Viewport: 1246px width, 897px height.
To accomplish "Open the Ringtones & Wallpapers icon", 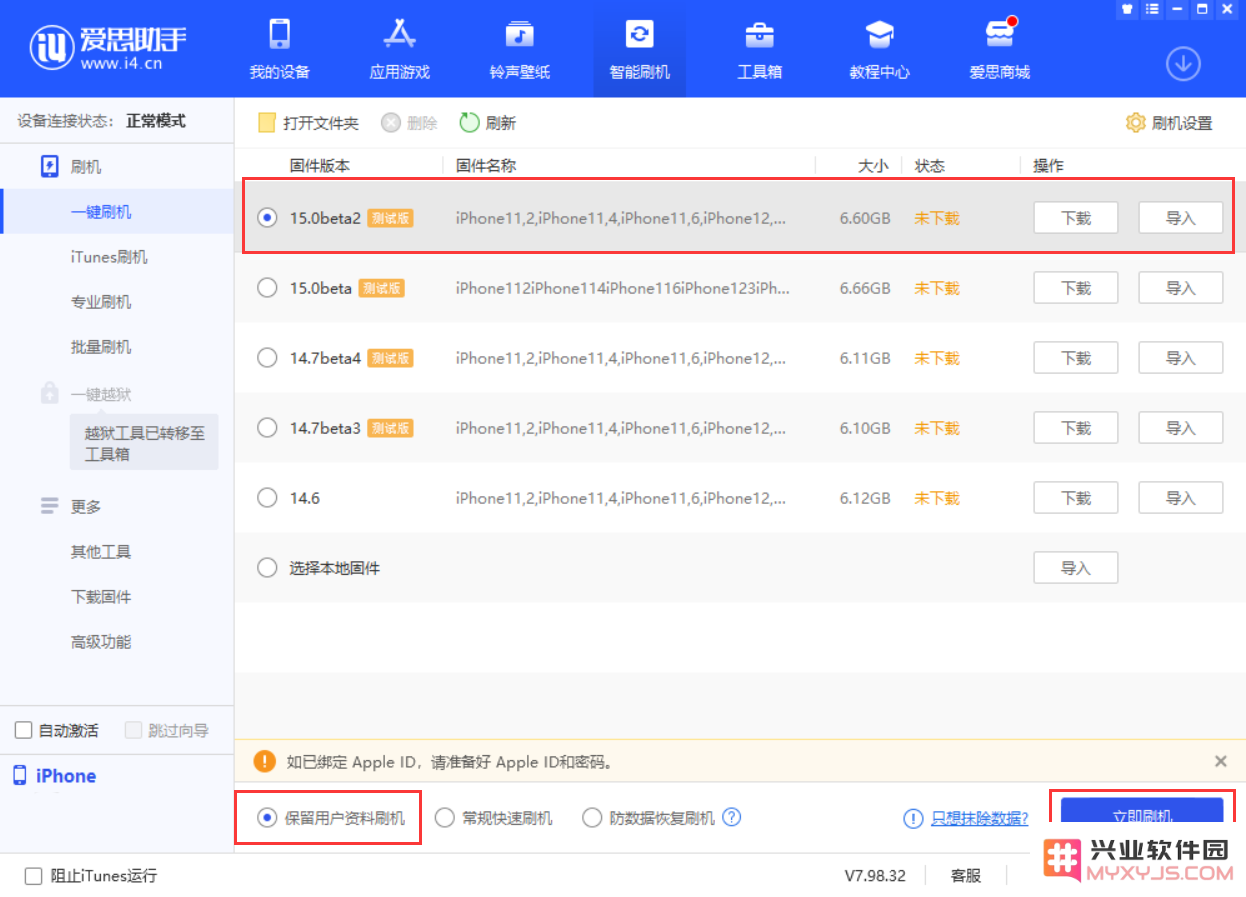I will 519,34.
